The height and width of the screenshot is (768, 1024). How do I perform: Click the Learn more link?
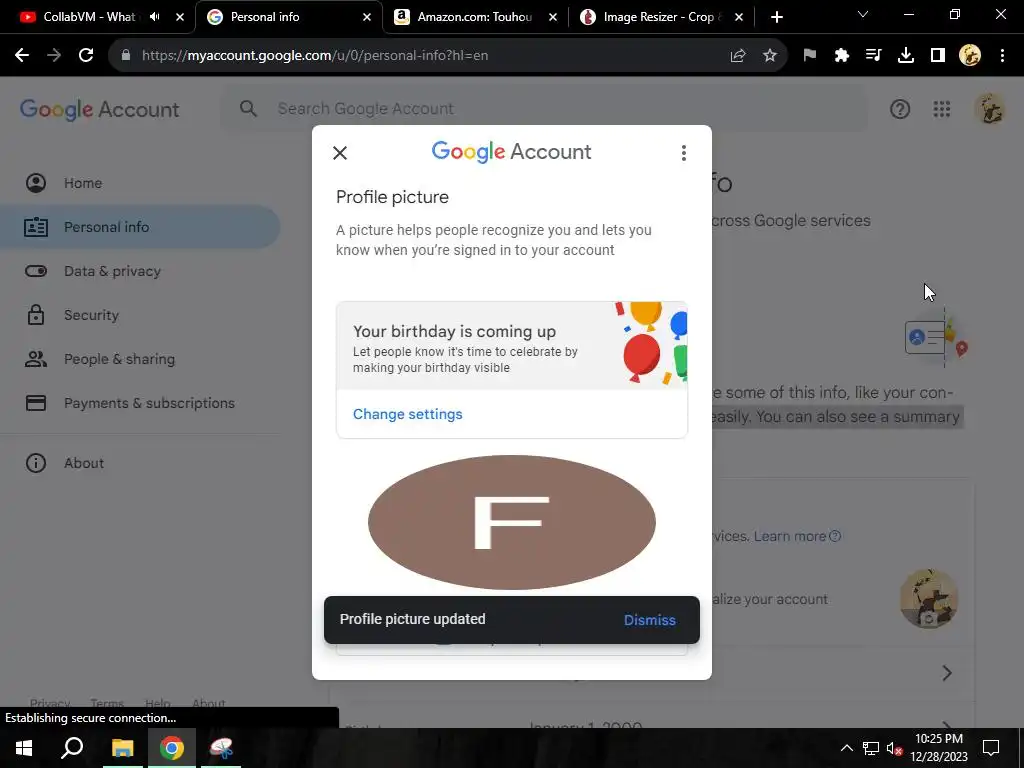point(797,536)
